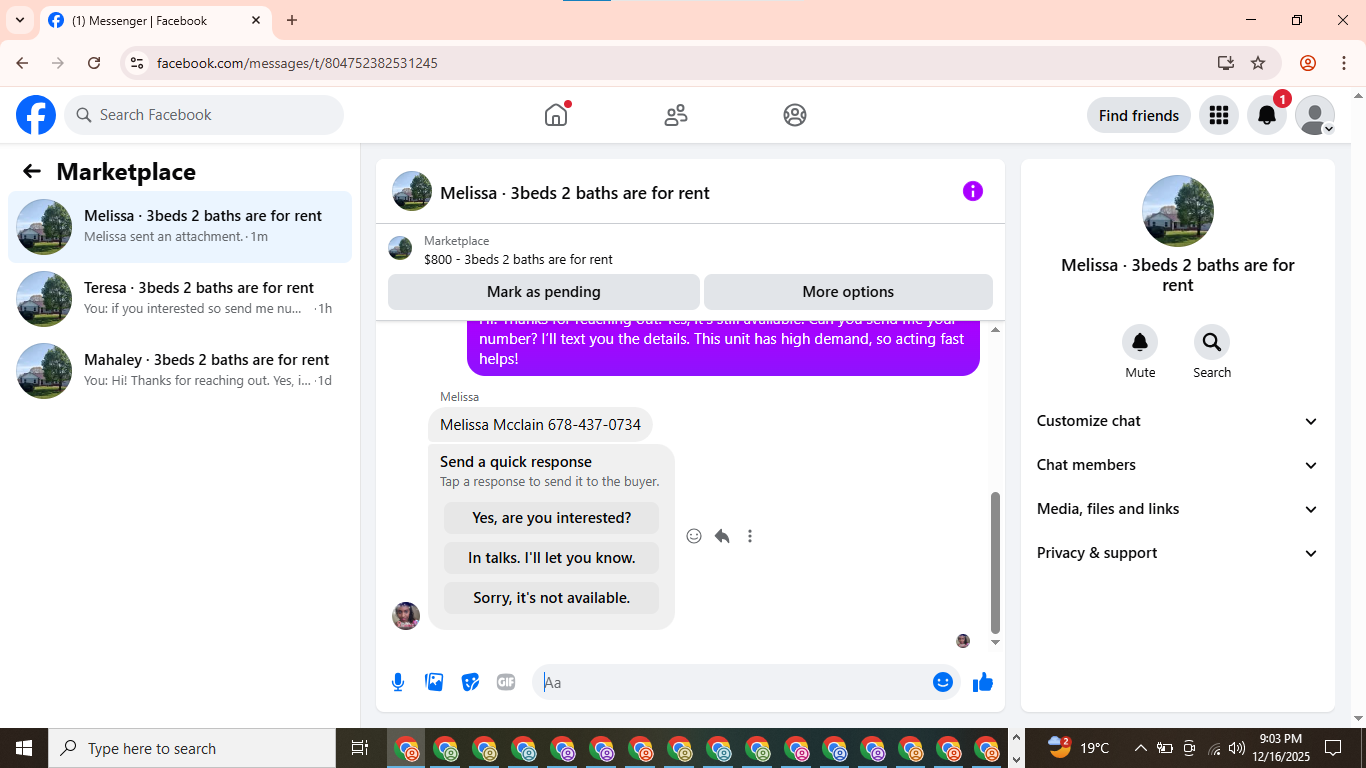Open Task View on the taskbar
The image size is (1366, 768).
coord(360,748)
